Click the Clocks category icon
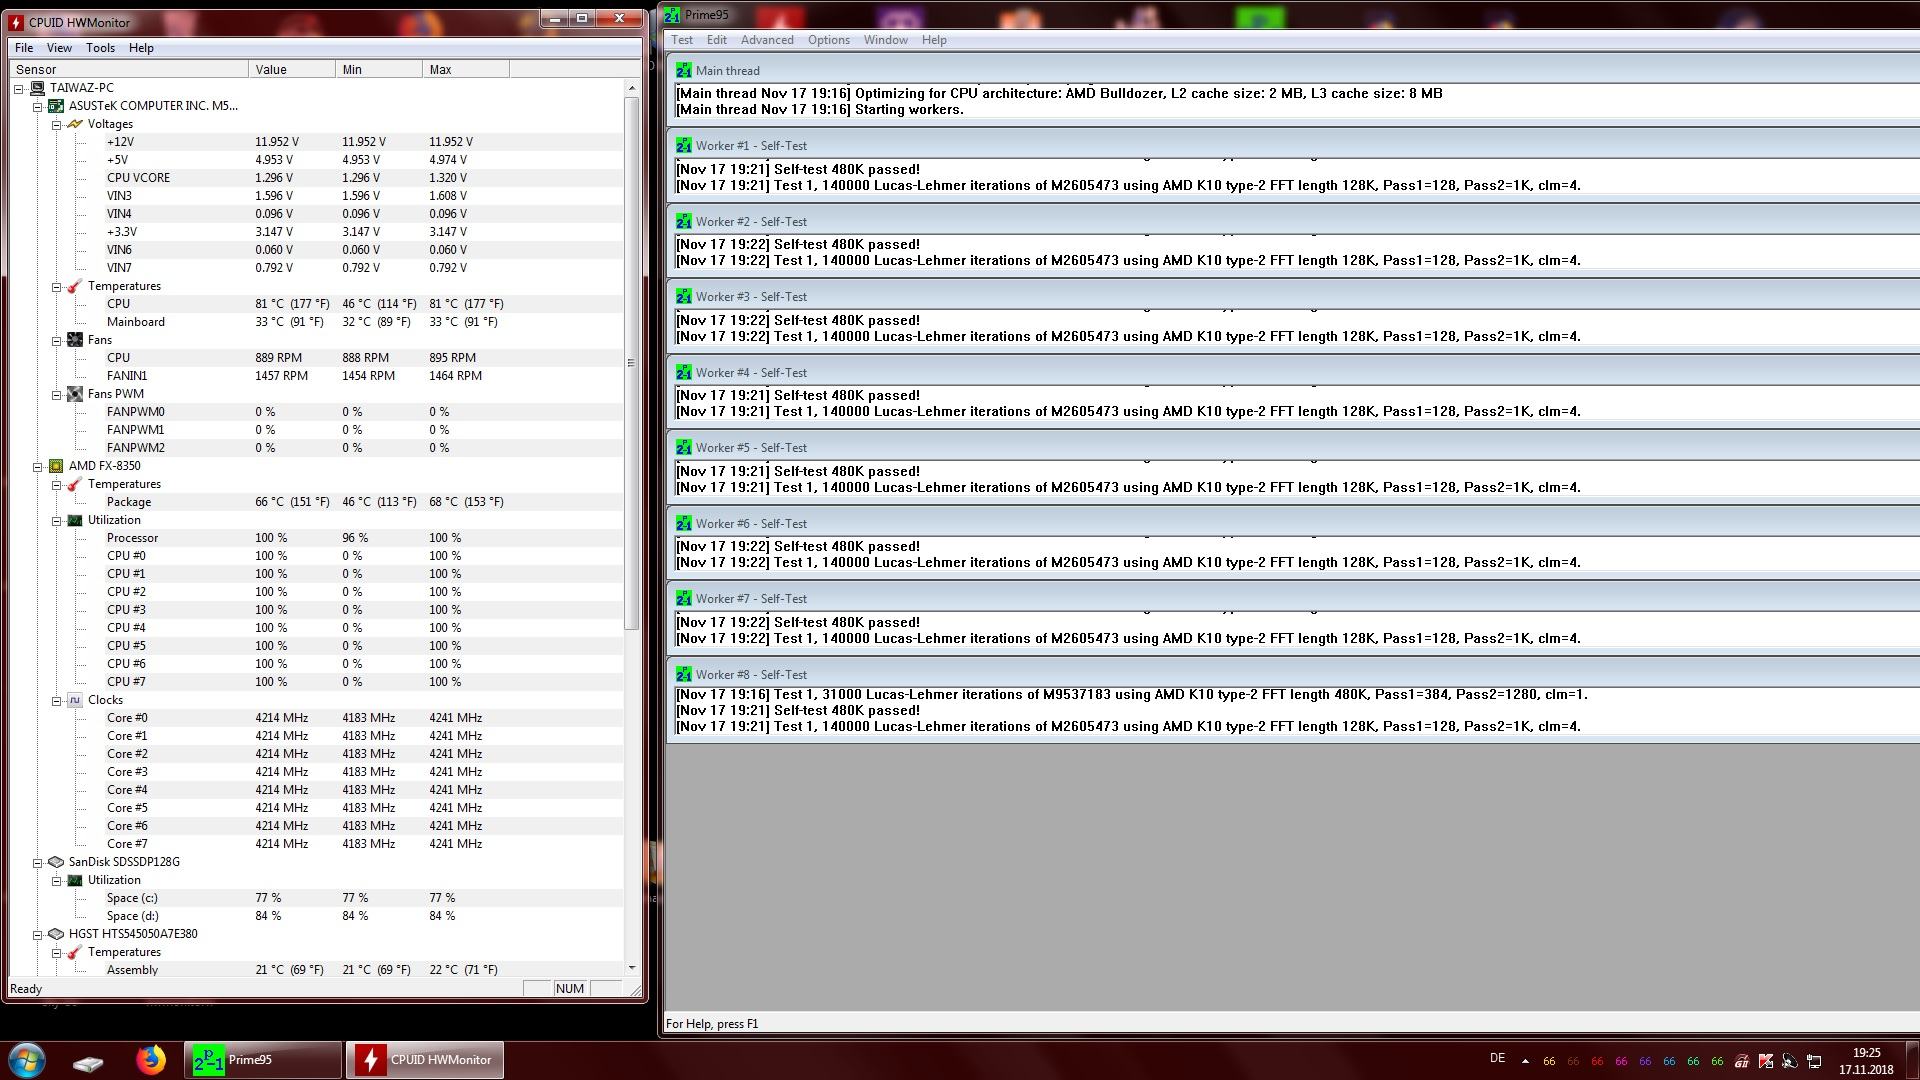The width and height of the screenshot is (1920, 1080). [x=75, y=700]
